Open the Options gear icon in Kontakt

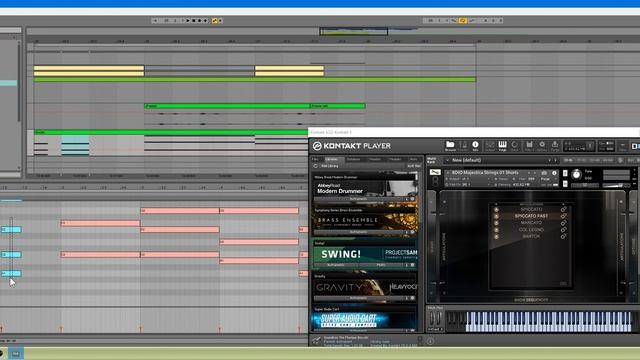[542, 145]
